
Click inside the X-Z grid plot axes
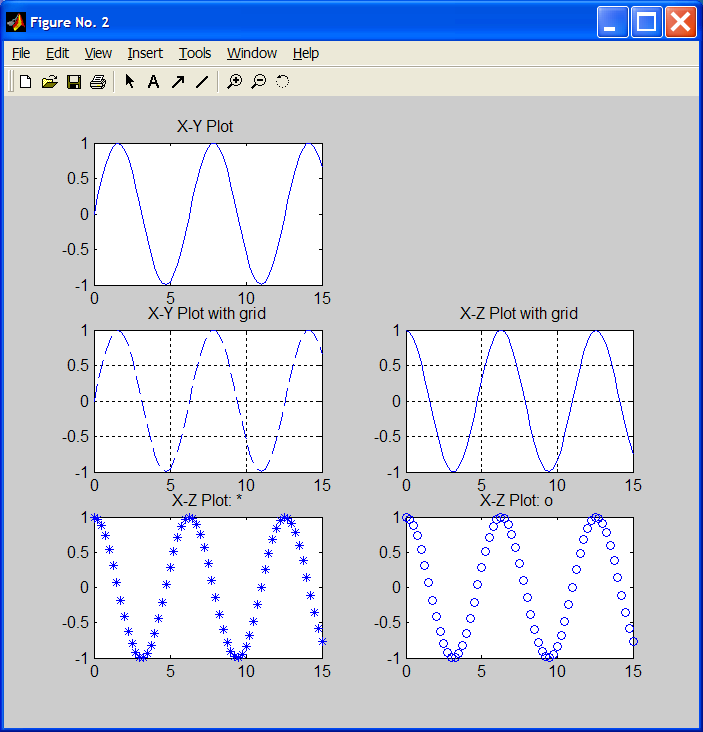(520, 401)
